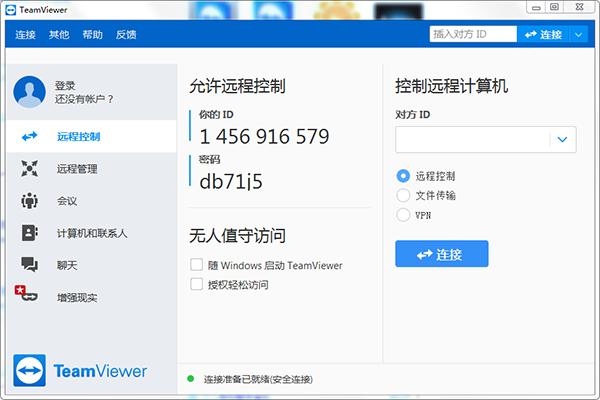Click the 对方 ID input box
600x400 pixels.
473,139
